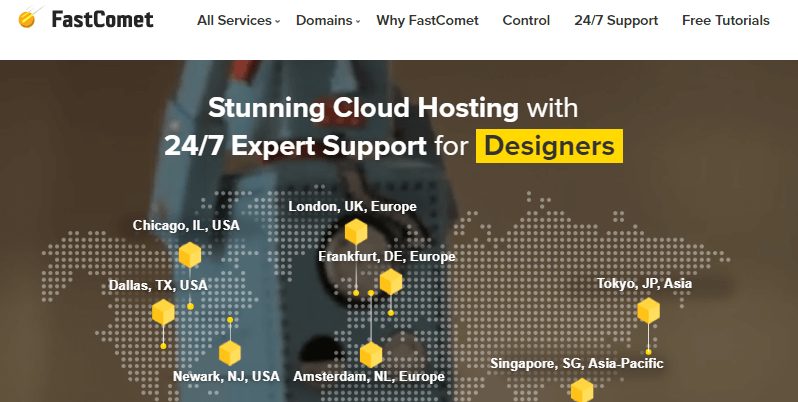Click the 'Newark, NJ, USA' label
This screenshot has height=402, width=798.
(226, 376)
